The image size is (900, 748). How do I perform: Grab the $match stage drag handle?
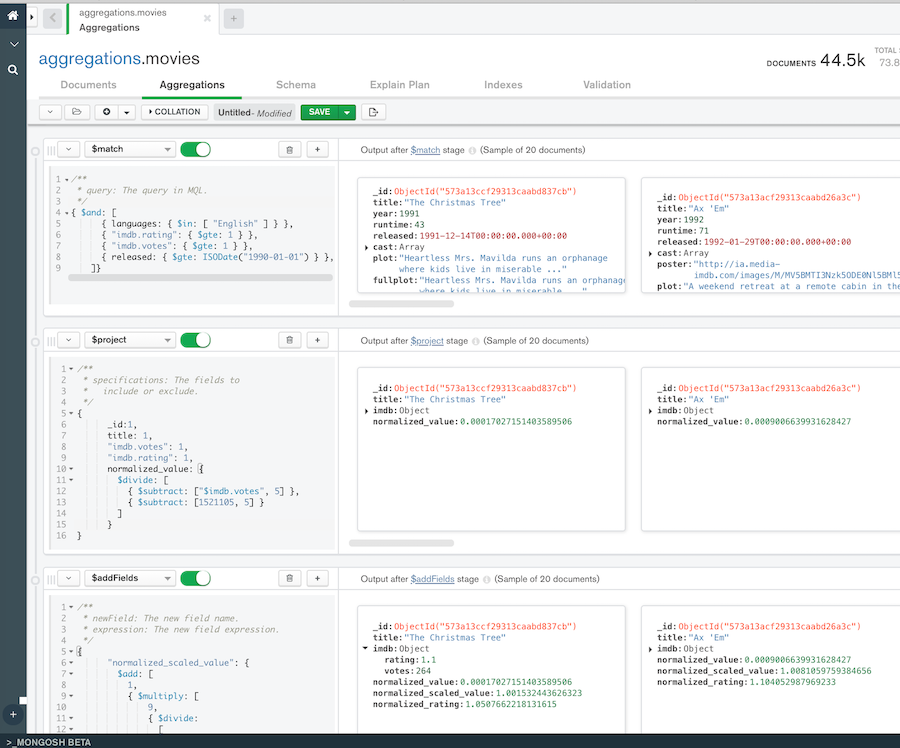point(51,150)
